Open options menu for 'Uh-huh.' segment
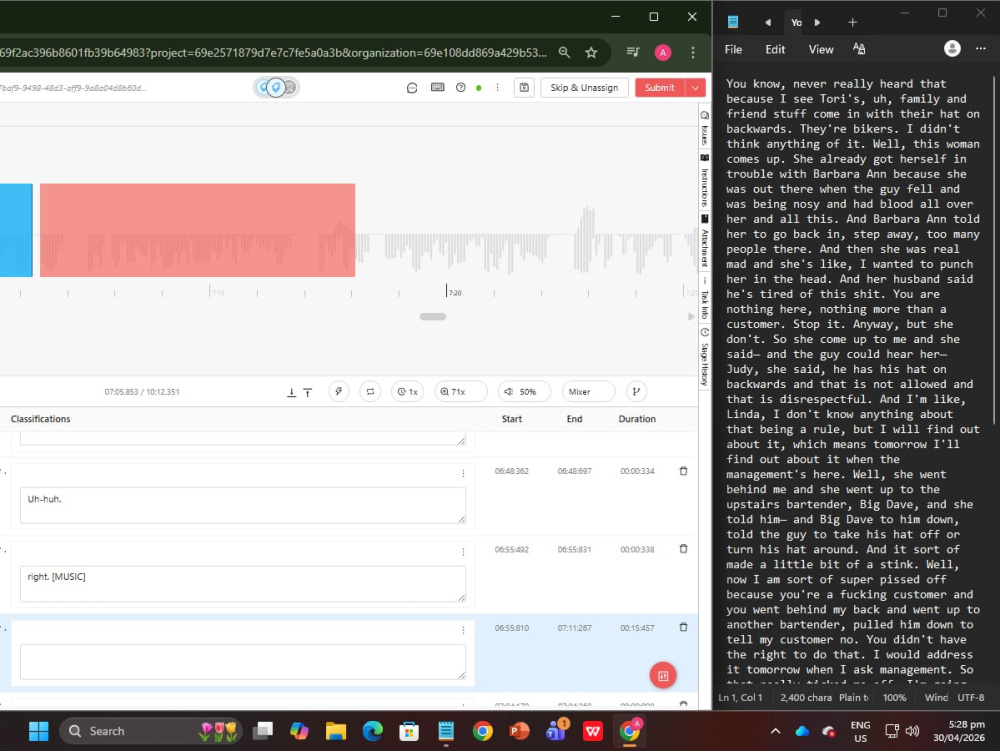The height and width of the screenshot is (751, 1000). click(x=463, y=474)
